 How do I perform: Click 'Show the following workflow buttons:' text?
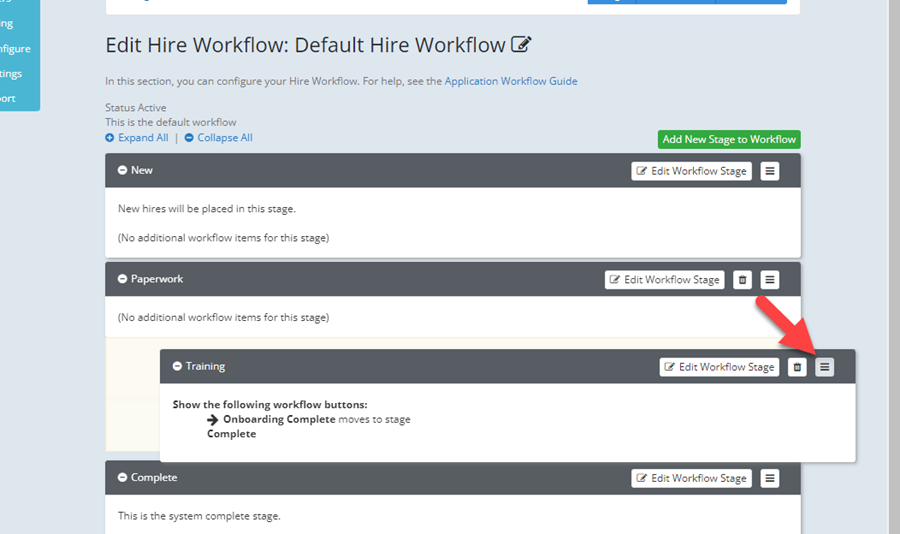[x=270, y=405]
